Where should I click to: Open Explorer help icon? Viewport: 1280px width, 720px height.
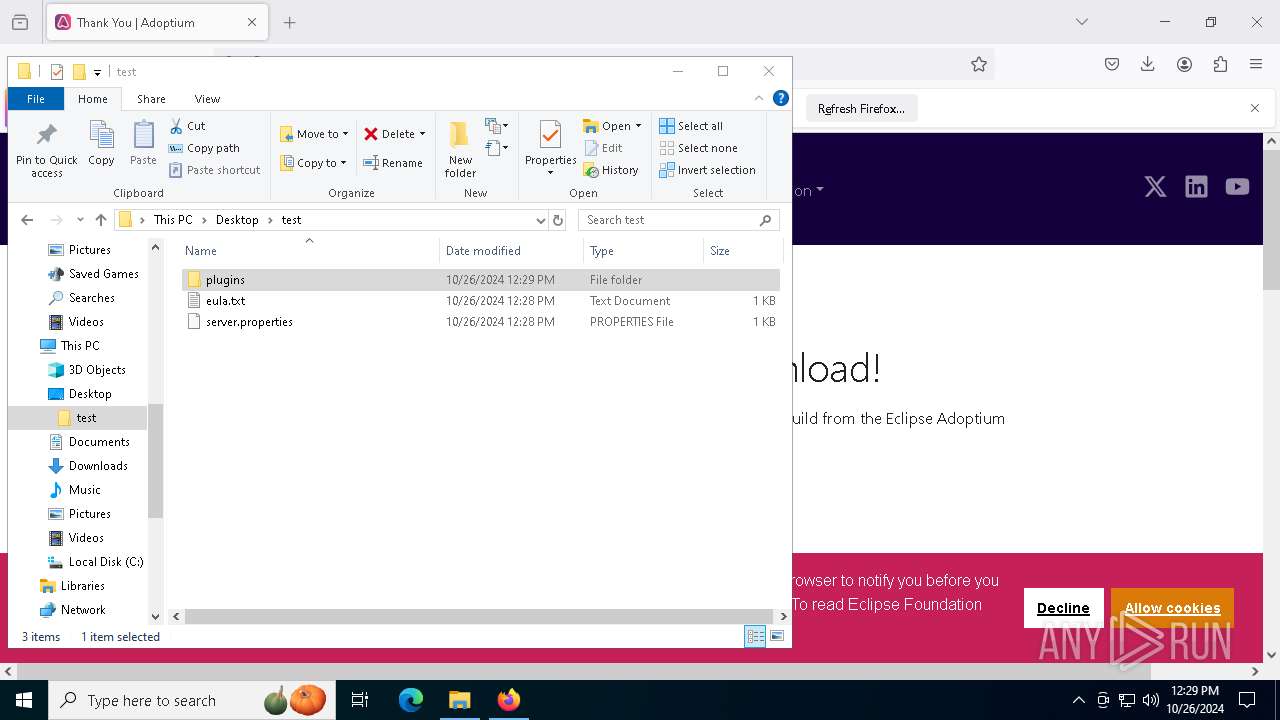[781, 98]
